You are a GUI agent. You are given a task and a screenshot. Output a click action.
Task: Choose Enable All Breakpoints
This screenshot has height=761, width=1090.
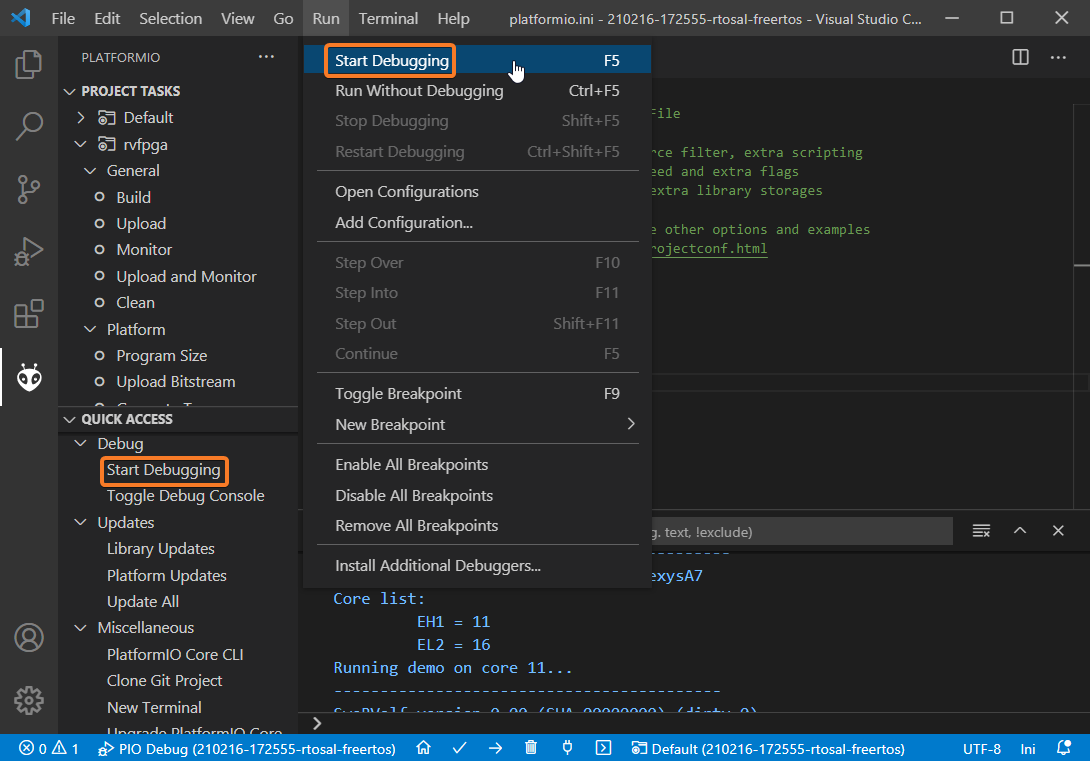(x=477, y=465)
